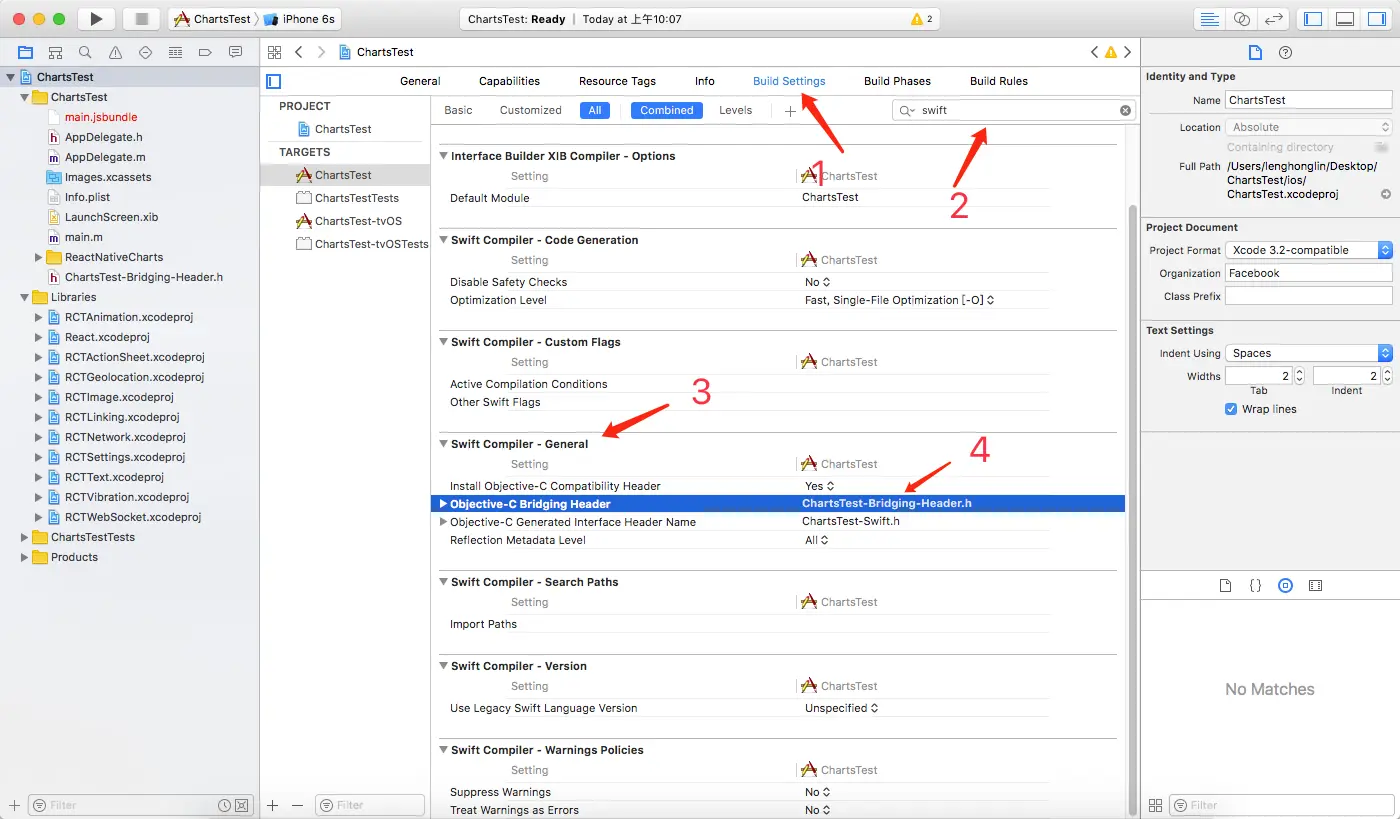Open the related items grid menu
The width and height of the screenshot is (1400, 819).
[274, 52]
